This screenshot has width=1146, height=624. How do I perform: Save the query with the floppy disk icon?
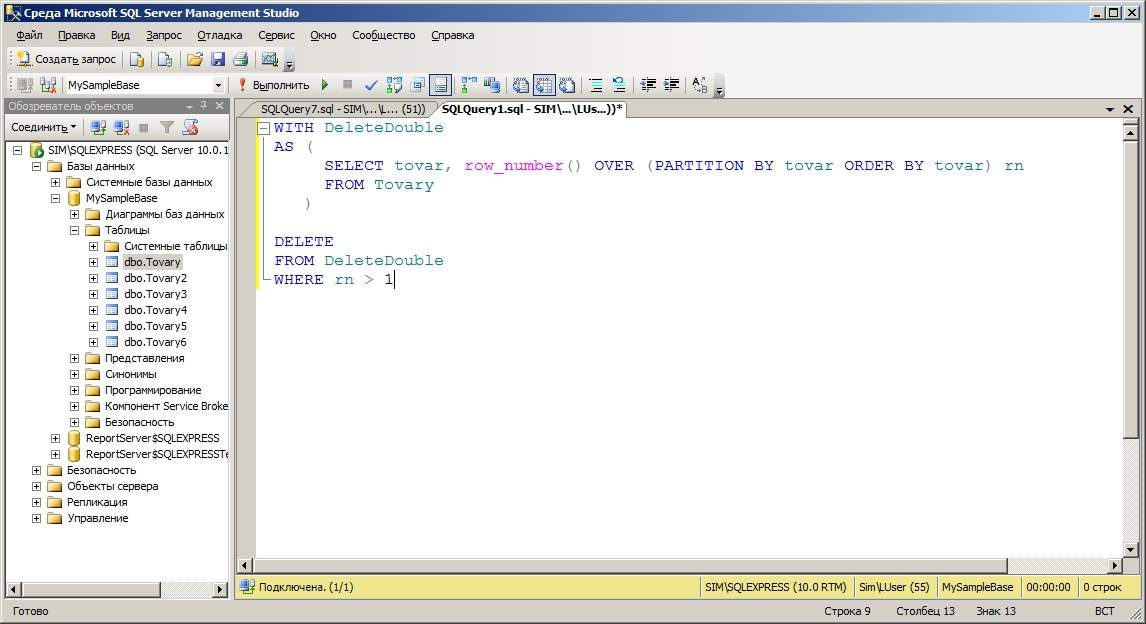tap(218, 59)
